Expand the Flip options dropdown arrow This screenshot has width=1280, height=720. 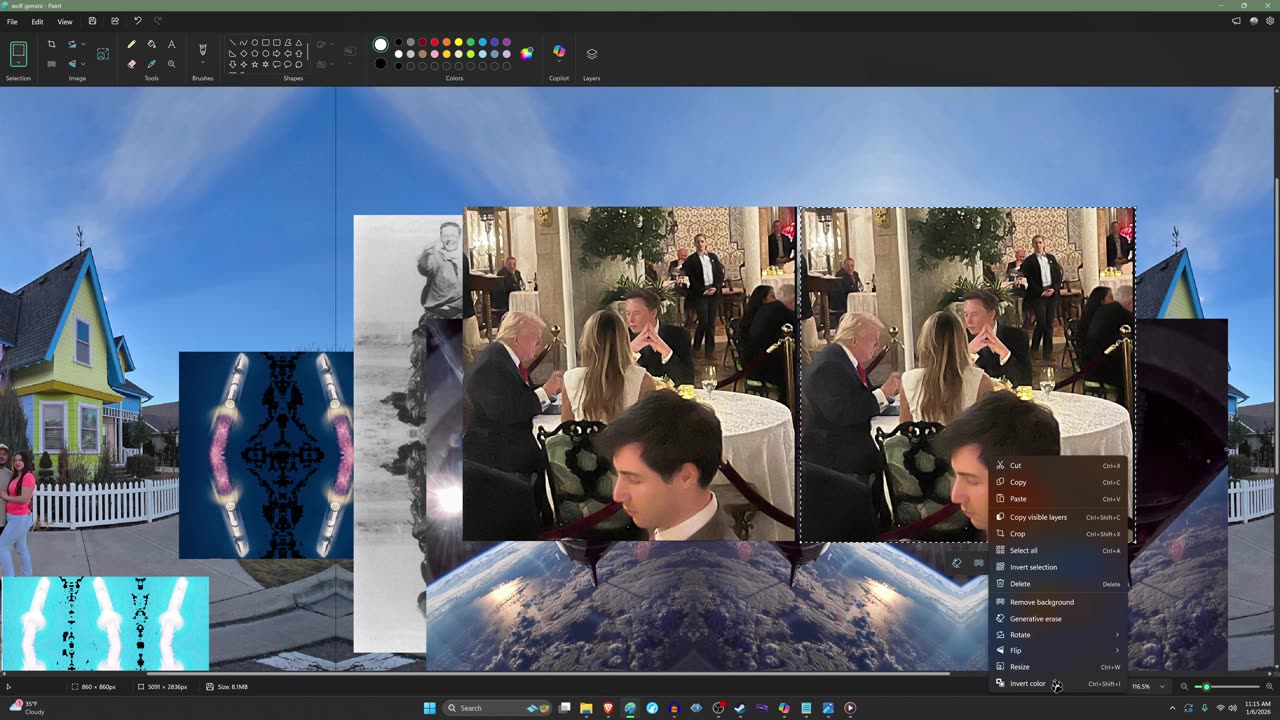click(x=82, y=64)
